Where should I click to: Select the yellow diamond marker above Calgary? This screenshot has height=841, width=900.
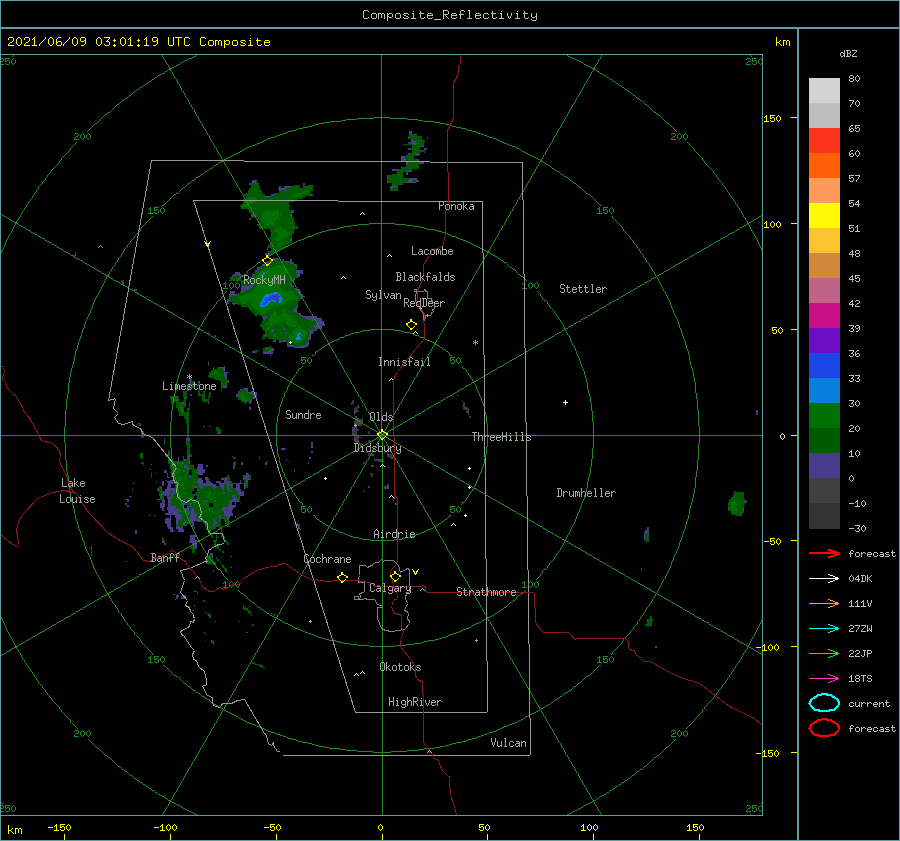[395, 576]
